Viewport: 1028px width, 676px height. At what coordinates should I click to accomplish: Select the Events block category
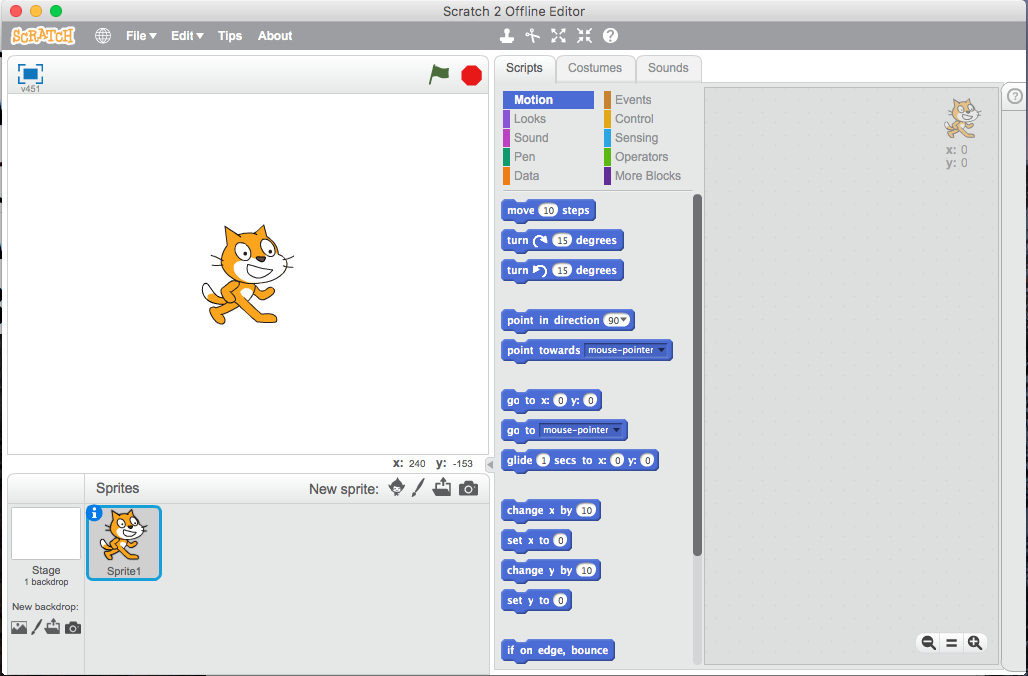[633, 100]
